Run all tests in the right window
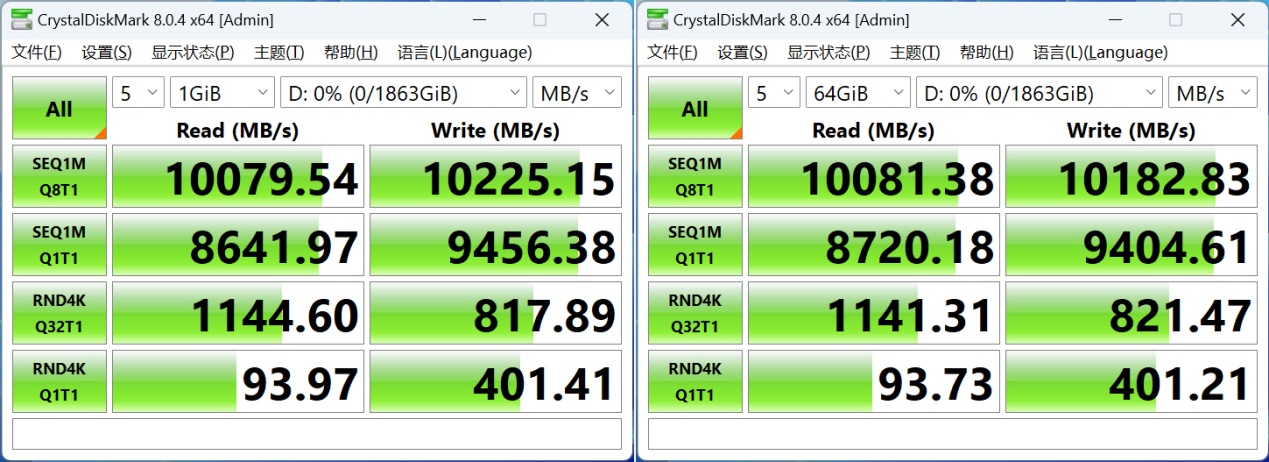 (x=695, y=109)
